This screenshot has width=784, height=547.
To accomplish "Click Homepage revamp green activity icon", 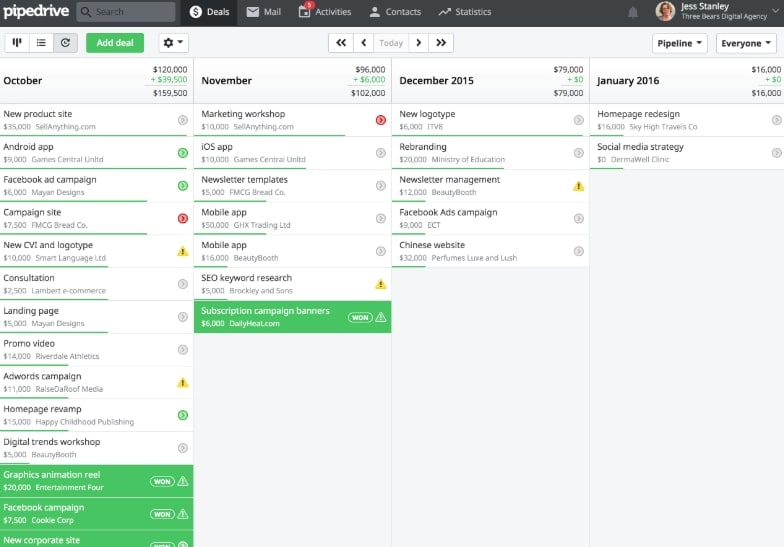I will [183, 415].
